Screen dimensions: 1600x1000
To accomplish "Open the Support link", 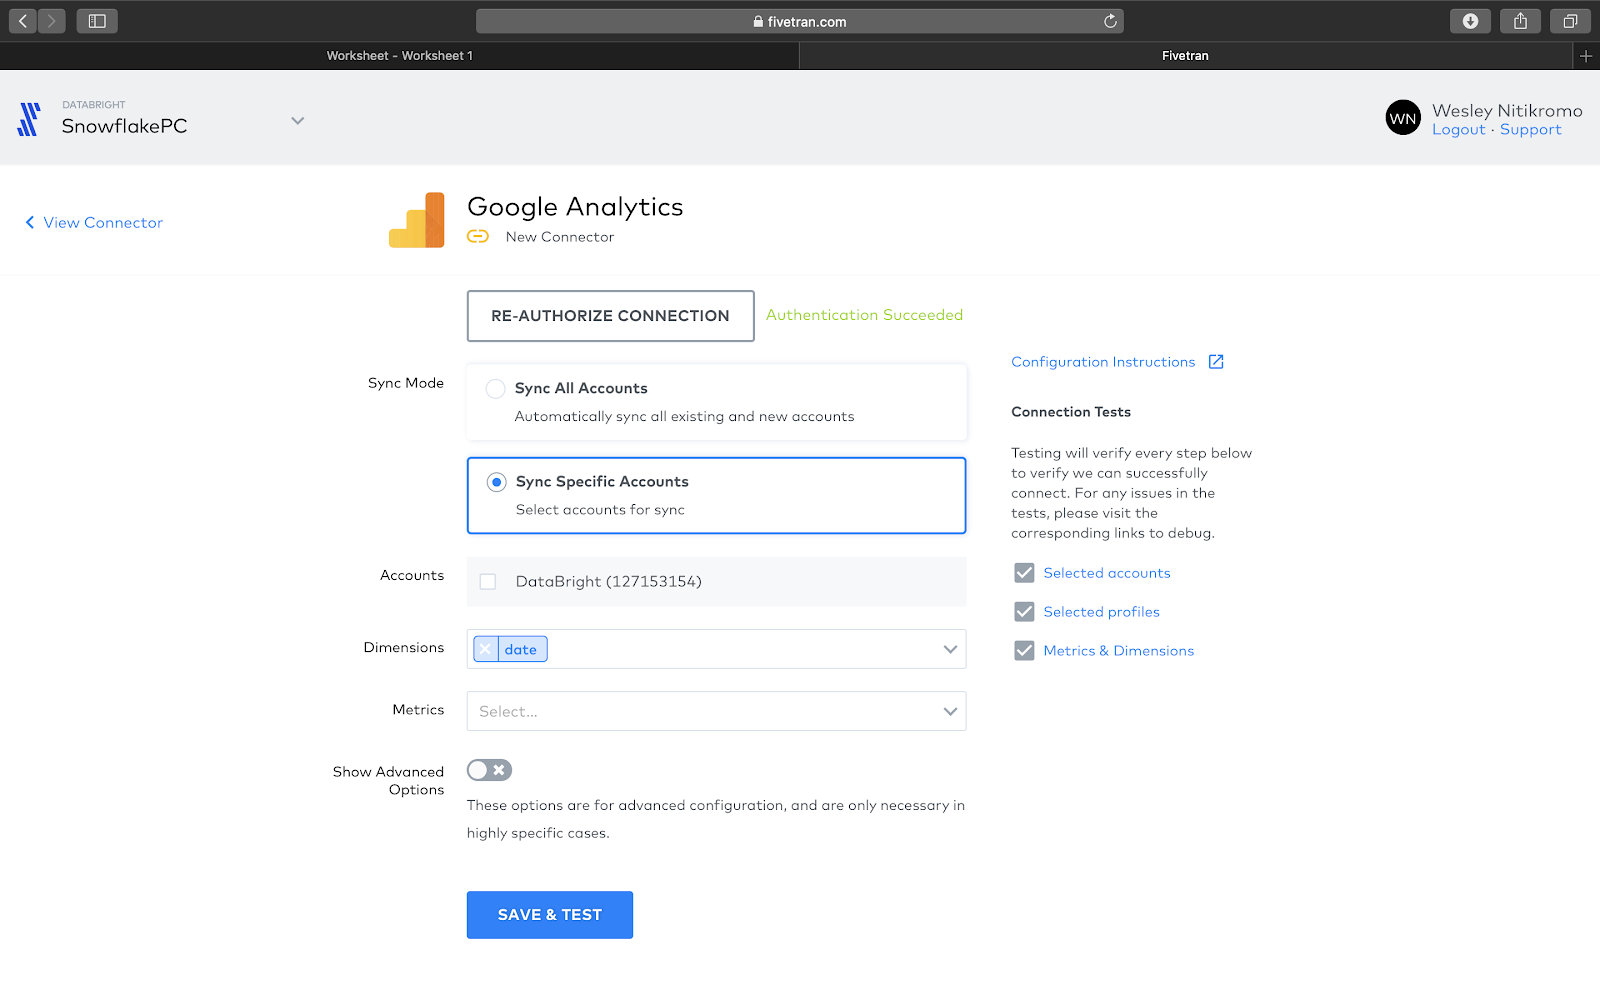I will point(1530,130).
